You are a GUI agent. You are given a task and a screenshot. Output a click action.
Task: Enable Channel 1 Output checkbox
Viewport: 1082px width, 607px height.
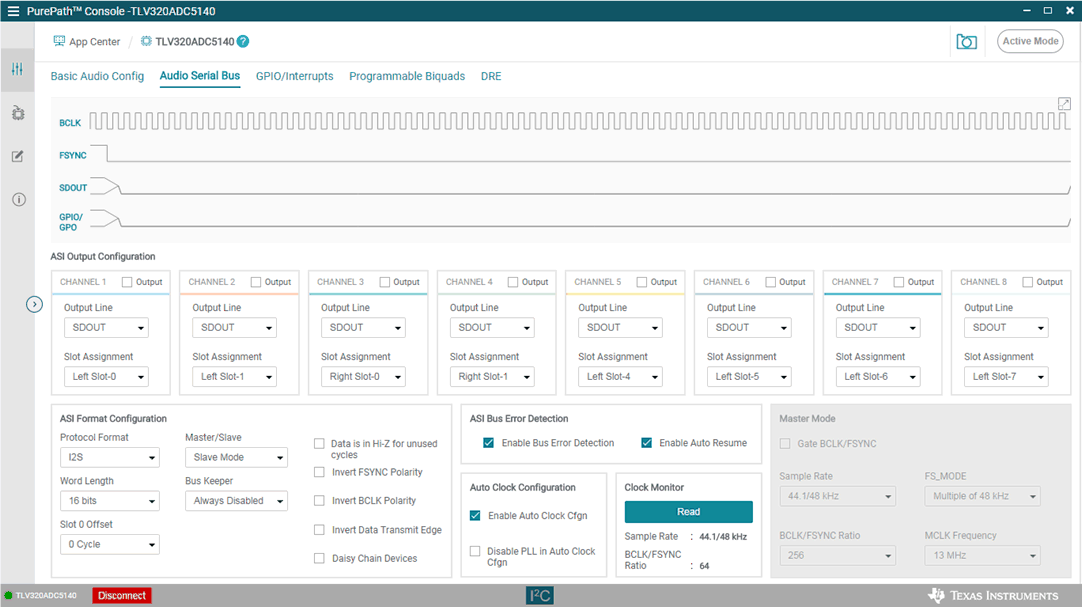point(127,282)
